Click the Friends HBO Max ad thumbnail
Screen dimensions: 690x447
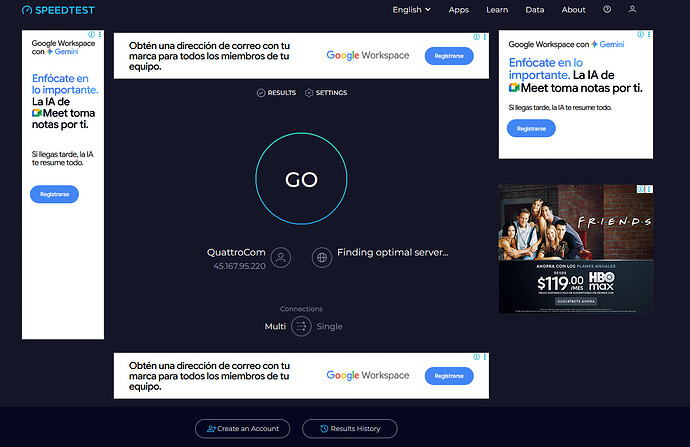point(576,249)
